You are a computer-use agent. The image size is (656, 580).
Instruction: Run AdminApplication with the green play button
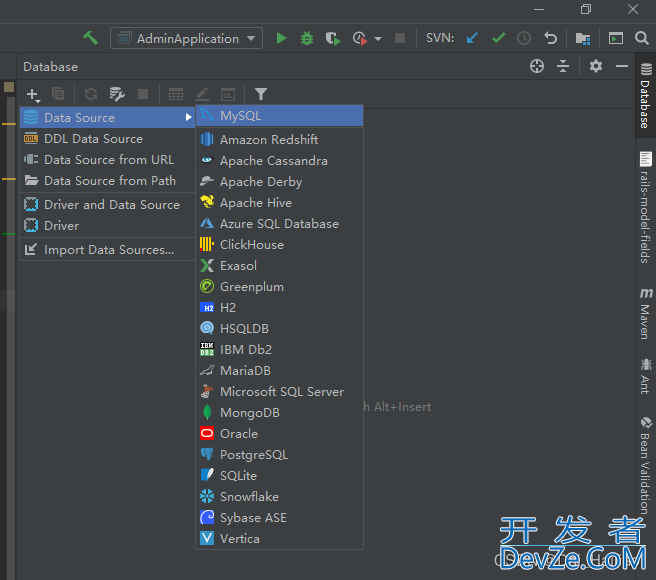click(x=281, y=38)
